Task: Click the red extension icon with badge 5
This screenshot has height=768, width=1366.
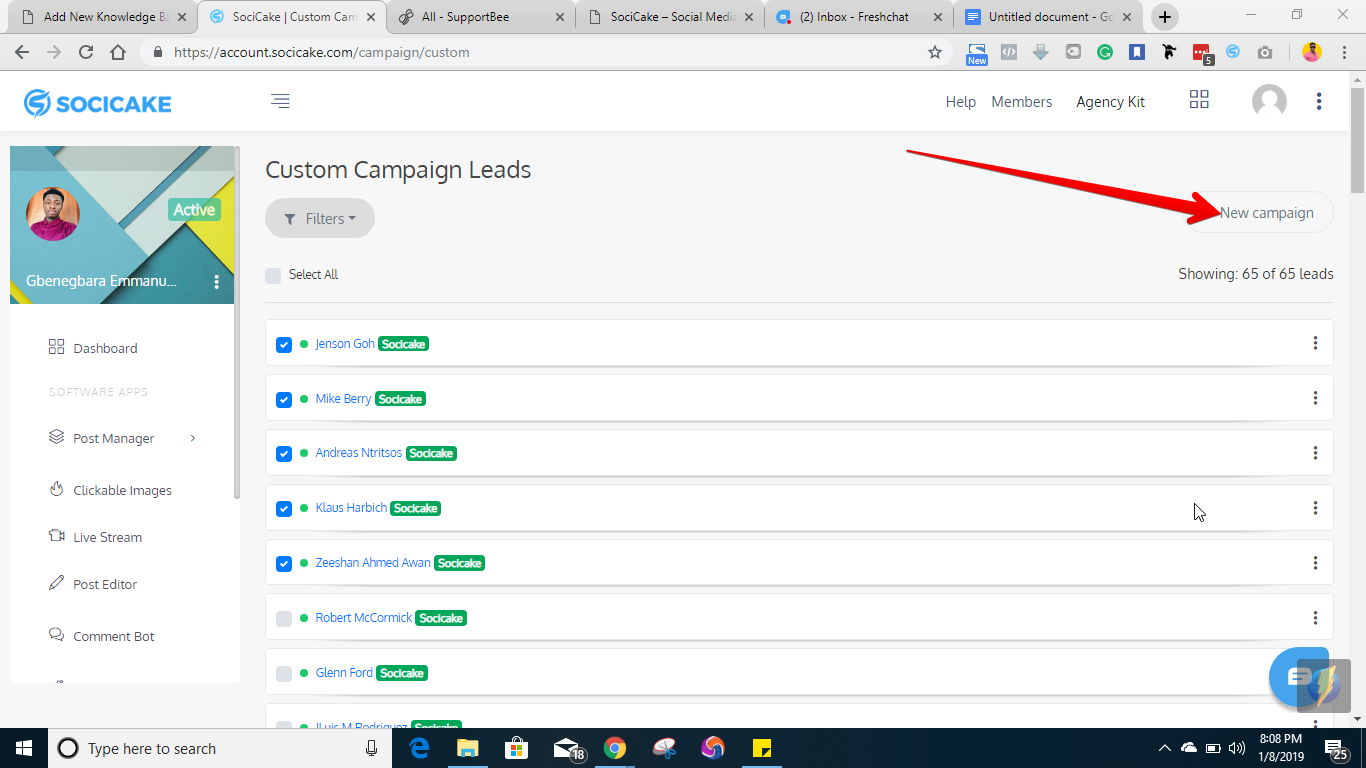Action: point(1203,53)
